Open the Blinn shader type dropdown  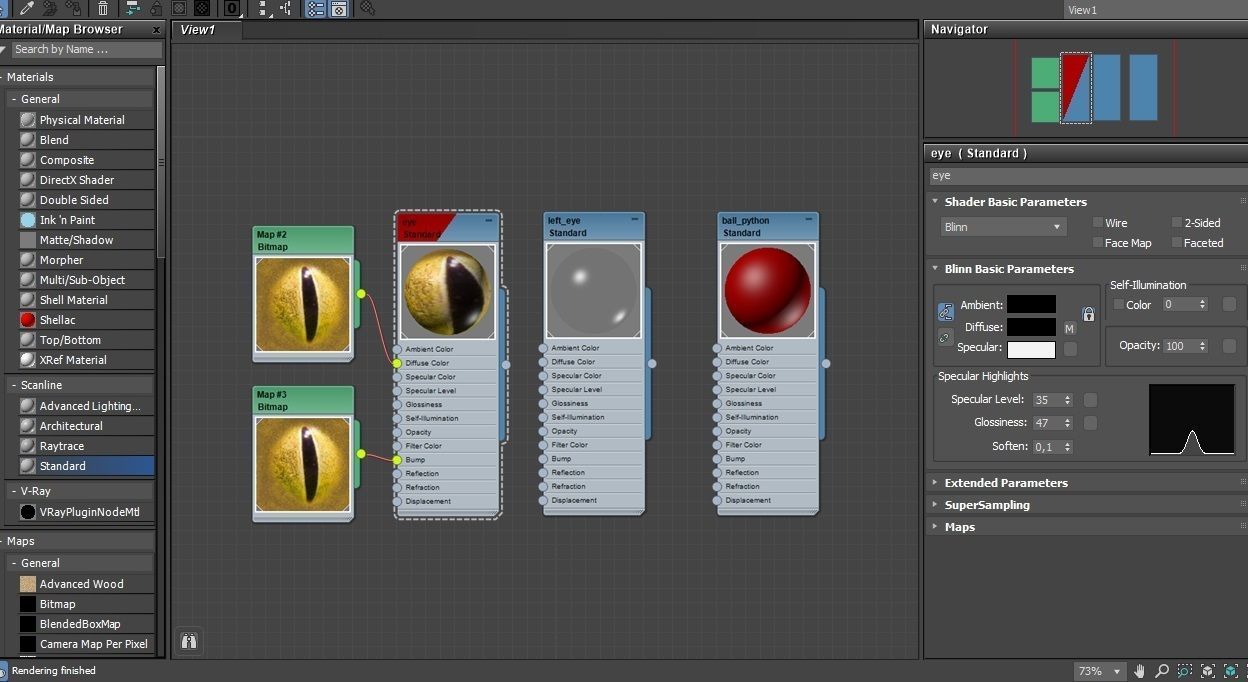click(x=1002, y=227)
